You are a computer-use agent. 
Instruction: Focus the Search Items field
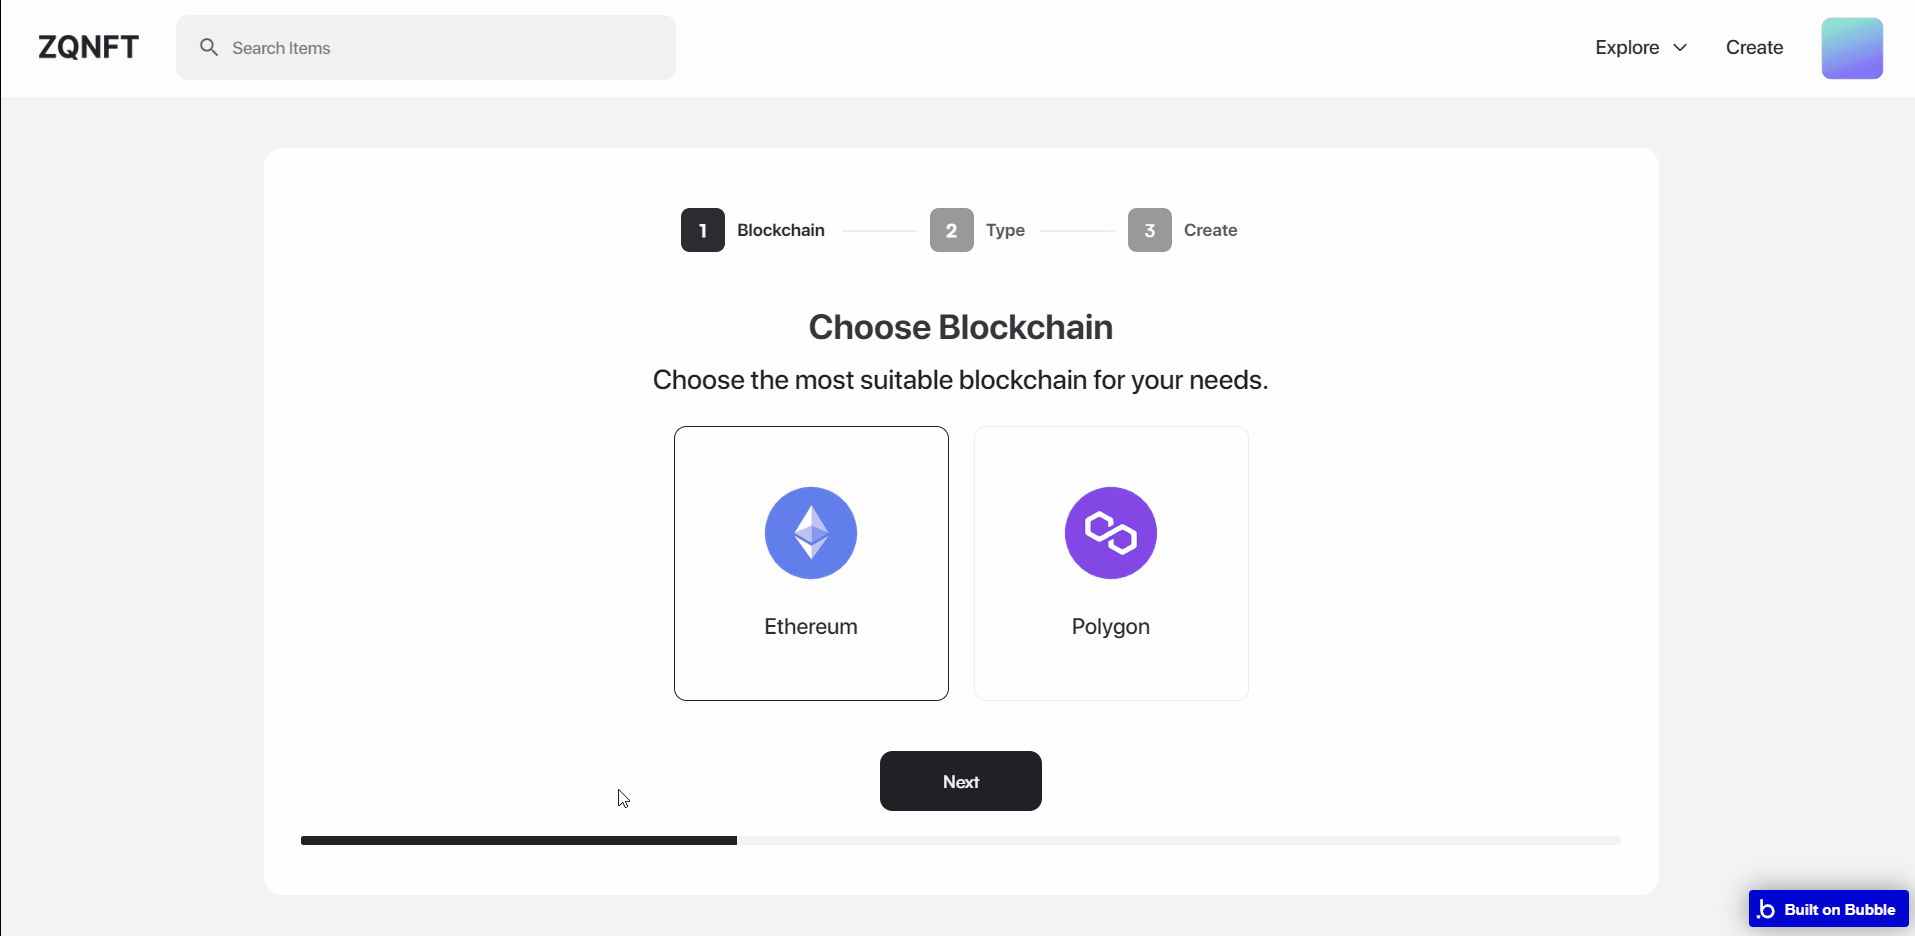point(426,47)
